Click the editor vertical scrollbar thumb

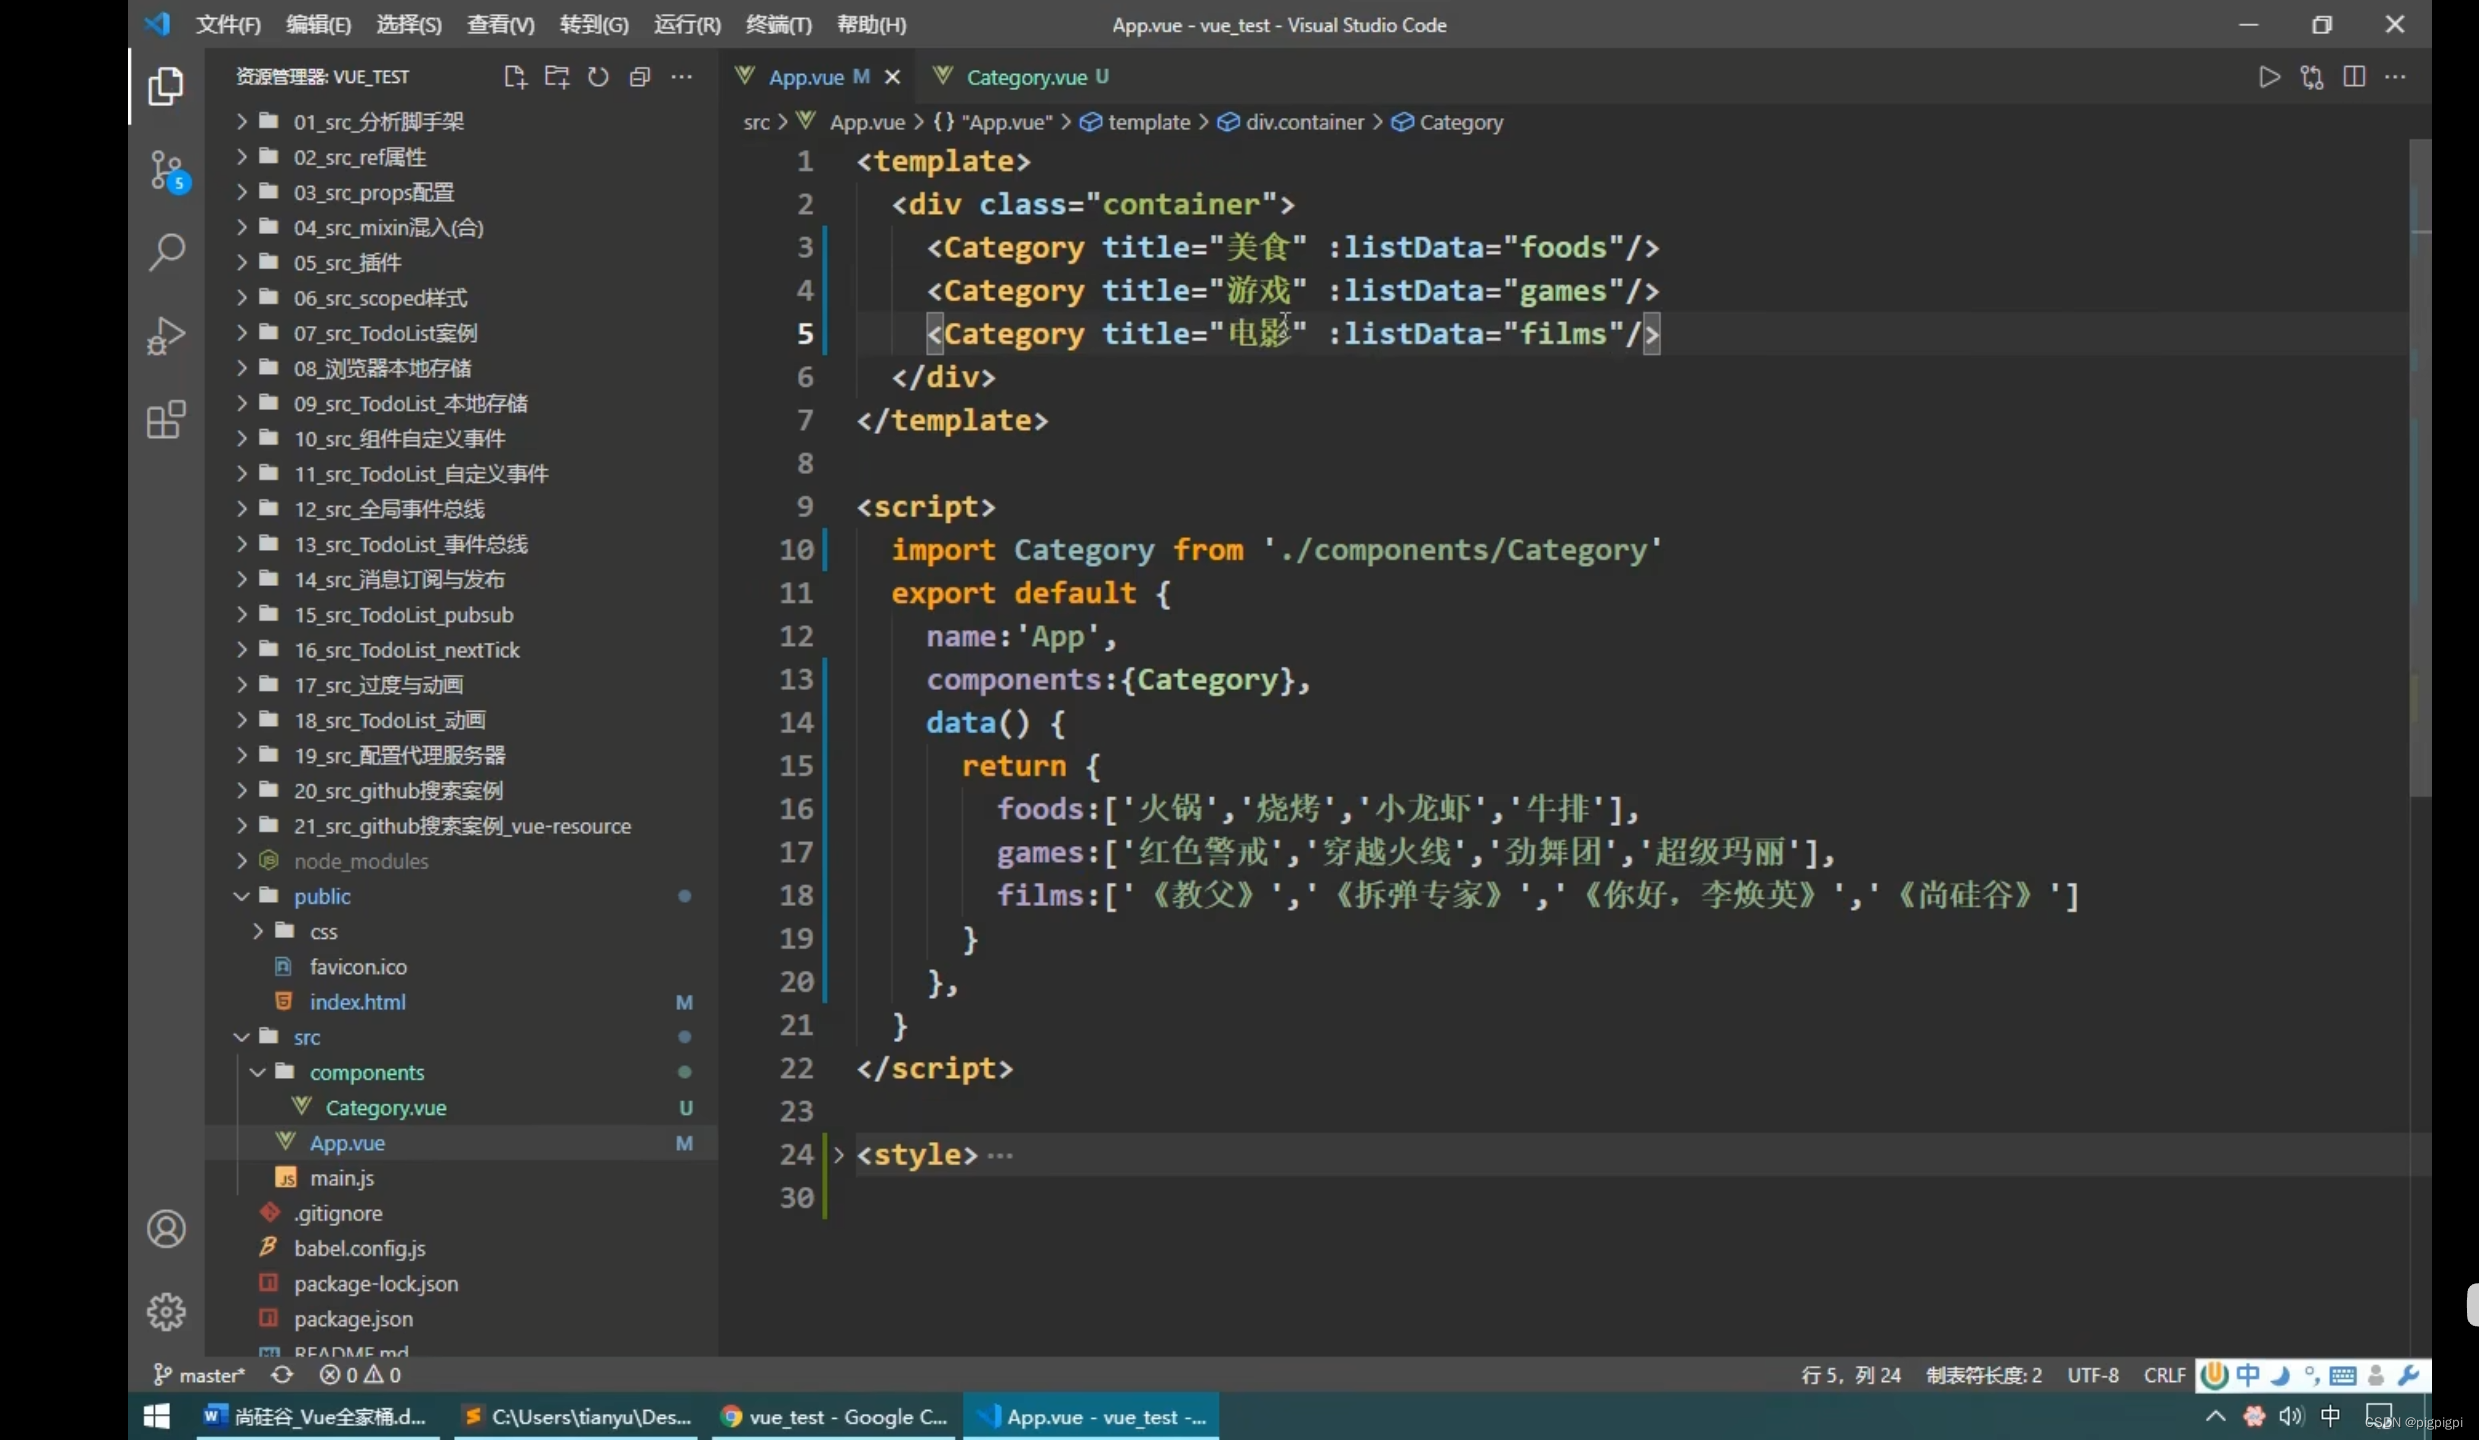point(2420,468)
